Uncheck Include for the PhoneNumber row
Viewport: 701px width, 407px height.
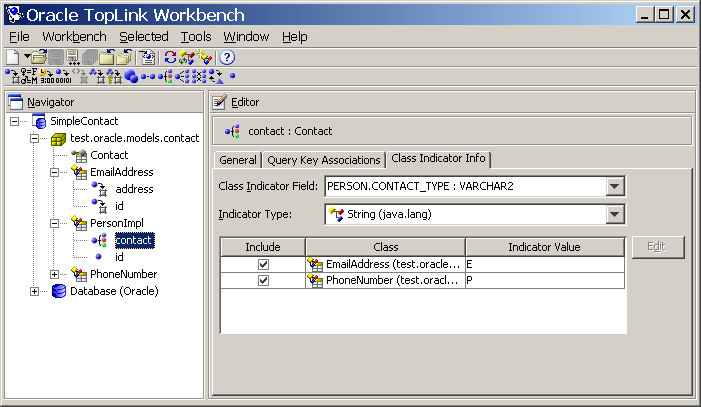click(x=263, y=280)
